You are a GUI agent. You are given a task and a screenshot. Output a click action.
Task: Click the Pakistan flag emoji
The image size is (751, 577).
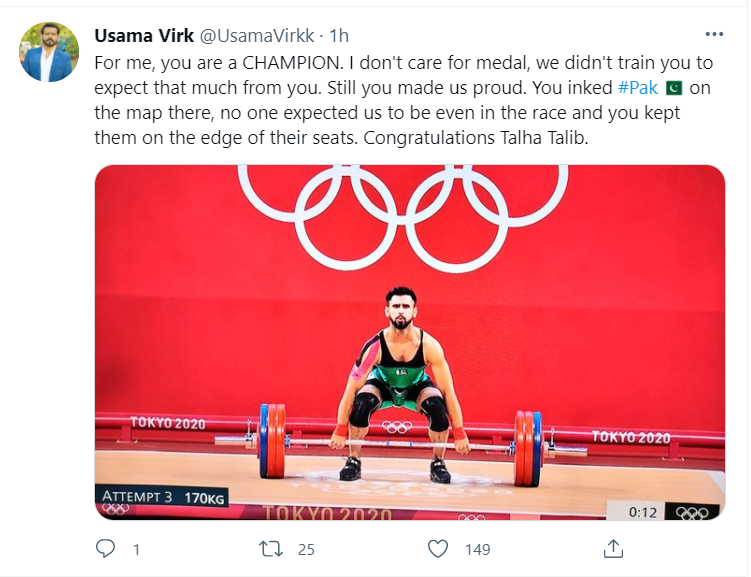tap(674, 88)
